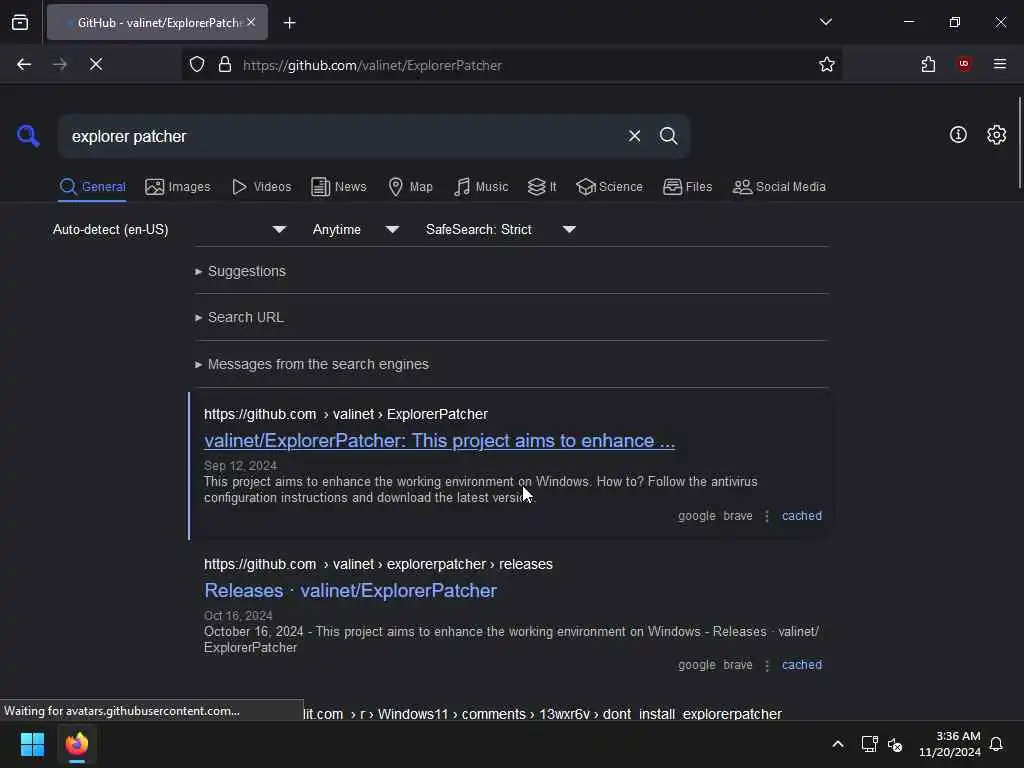Open the Auto-detect (en-US) language dropdown

click(x=170, y=229)
